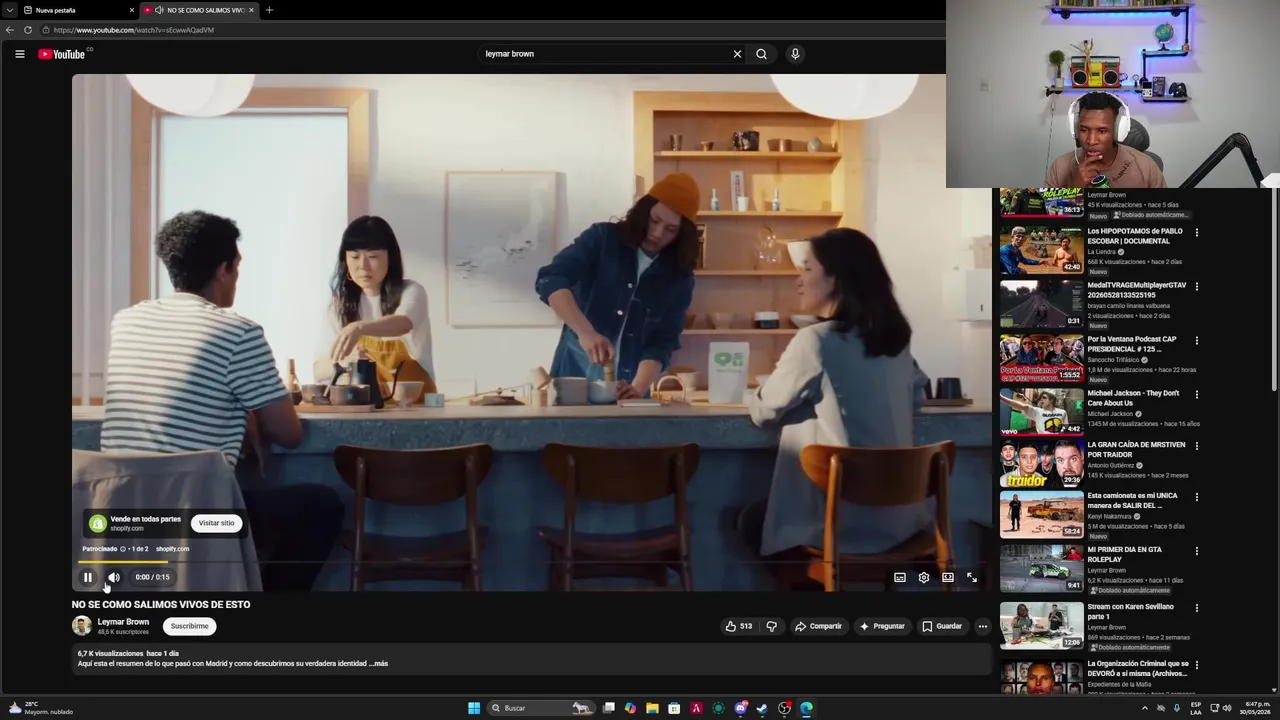Clear the search box with X icon

pos(738,54)
